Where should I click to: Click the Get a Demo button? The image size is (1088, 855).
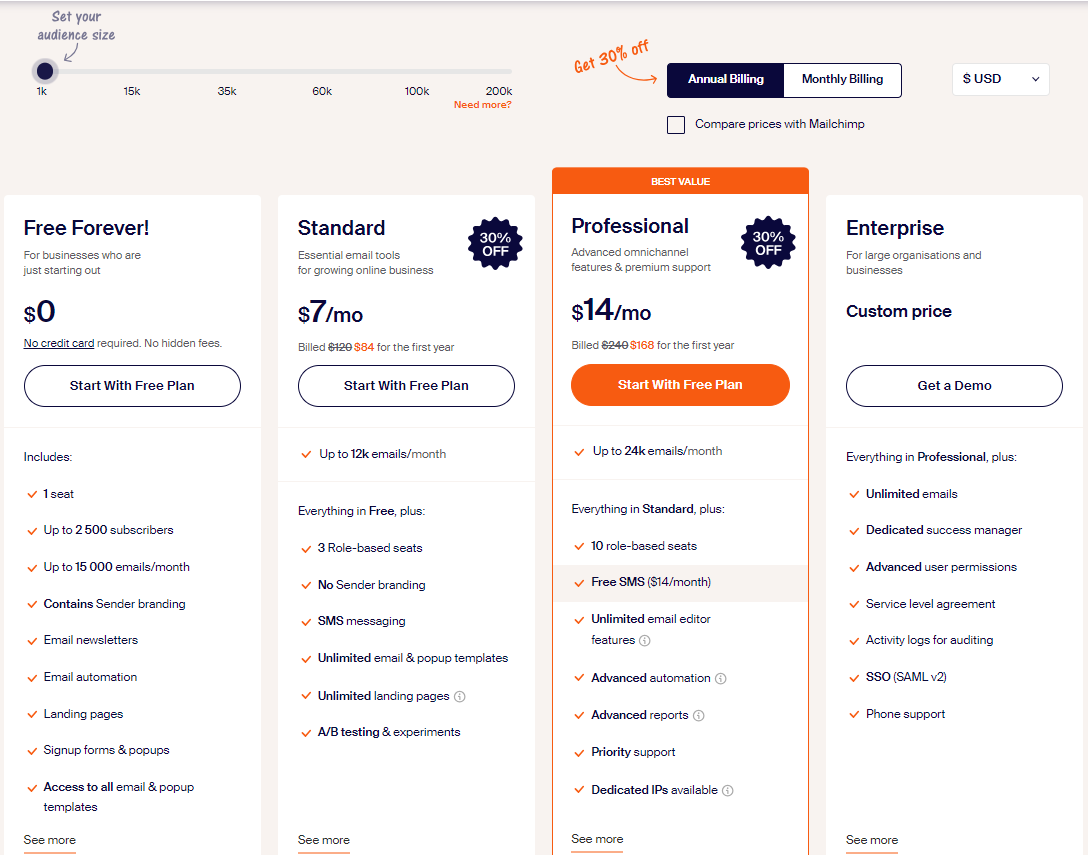(x=954, y=386)
